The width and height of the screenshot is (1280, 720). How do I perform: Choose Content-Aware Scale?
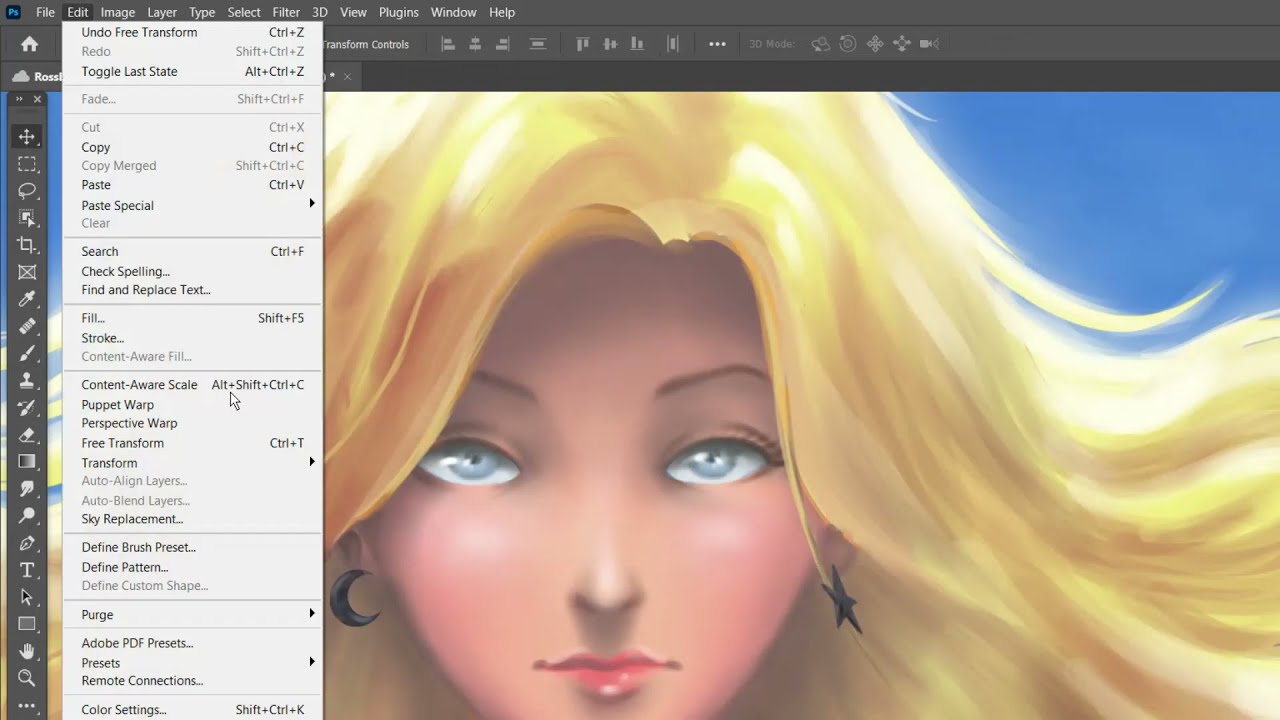193,385
